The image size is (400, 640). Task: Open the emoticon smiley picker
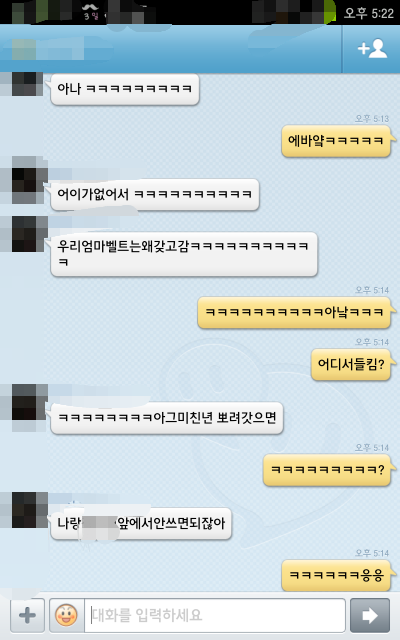pyautogui.click(x=67, y=615)
